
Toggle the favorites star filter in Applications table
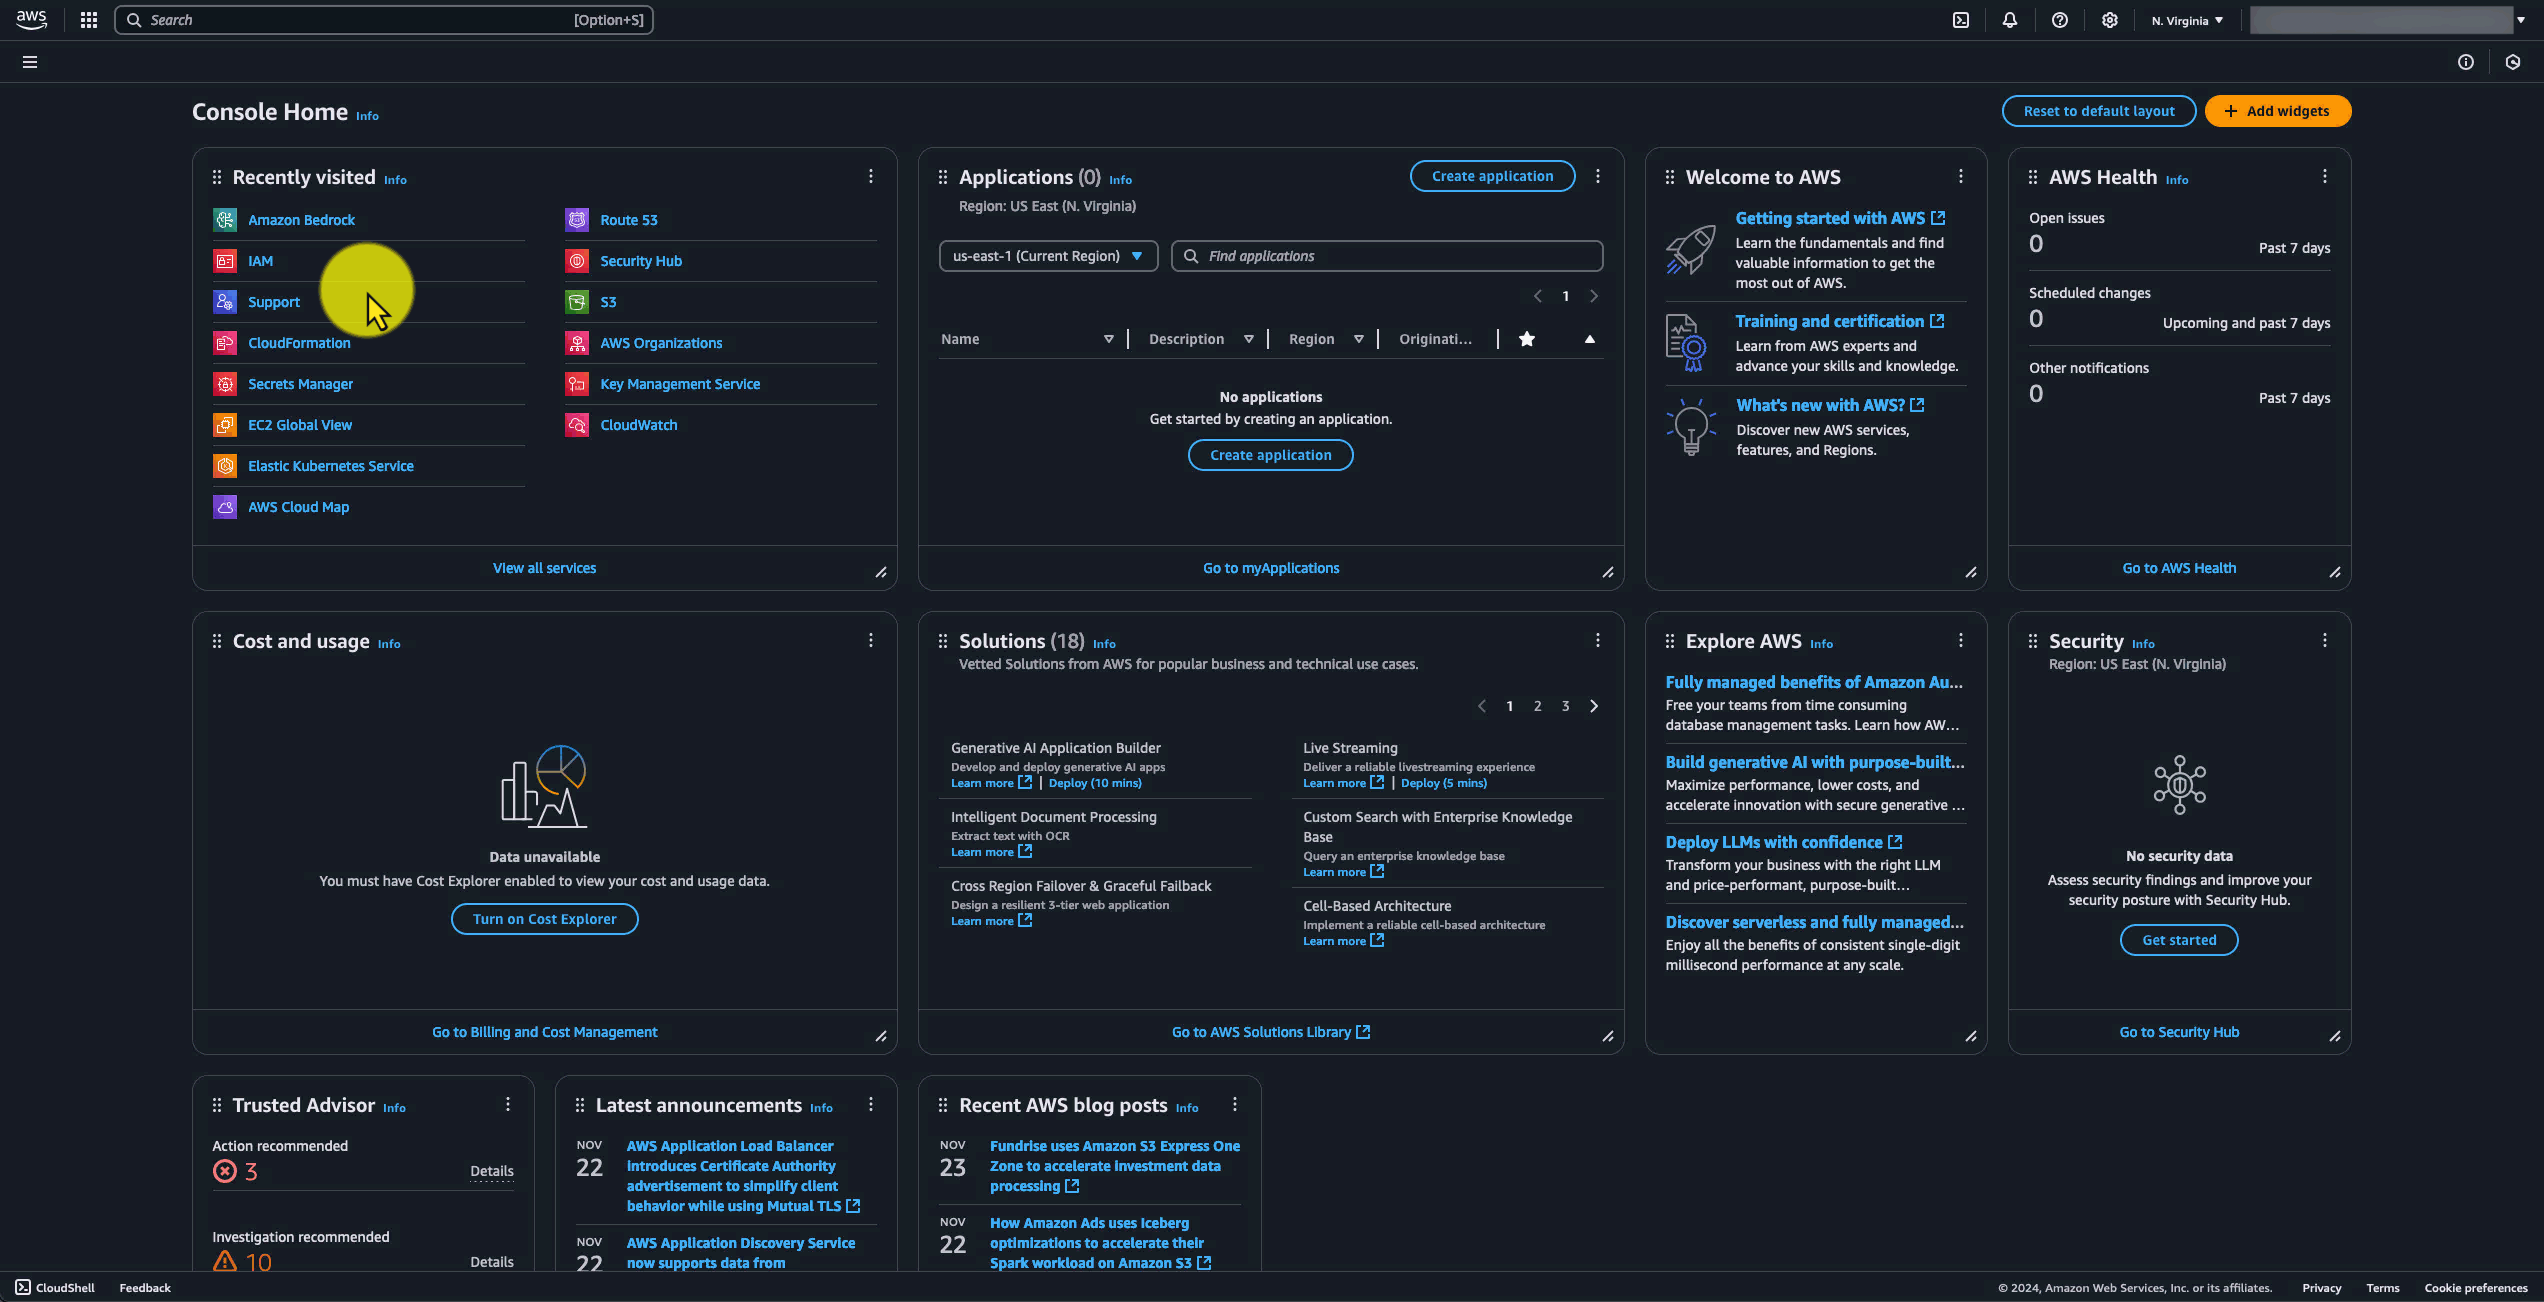[1527, 338]
